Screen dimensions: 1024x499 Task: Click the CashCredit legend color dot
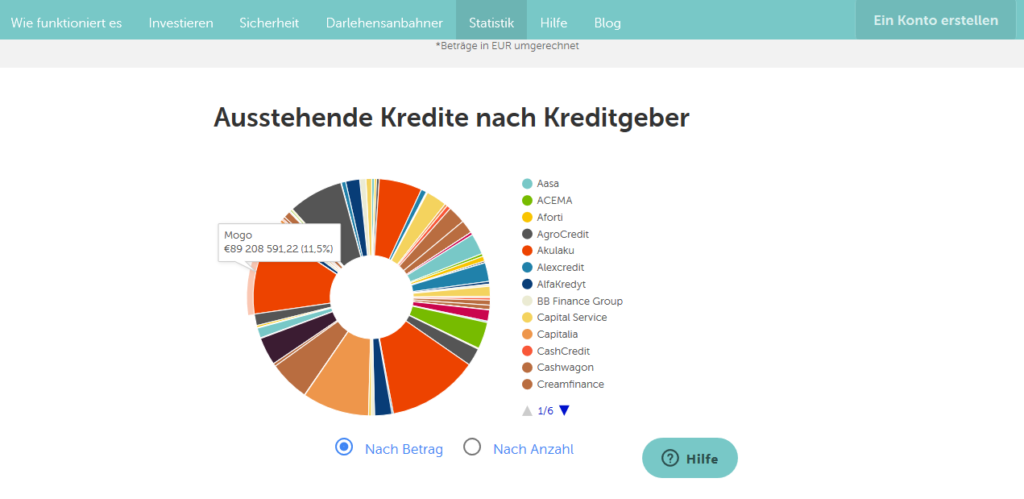pyautogui.click(x=527, y=351)
